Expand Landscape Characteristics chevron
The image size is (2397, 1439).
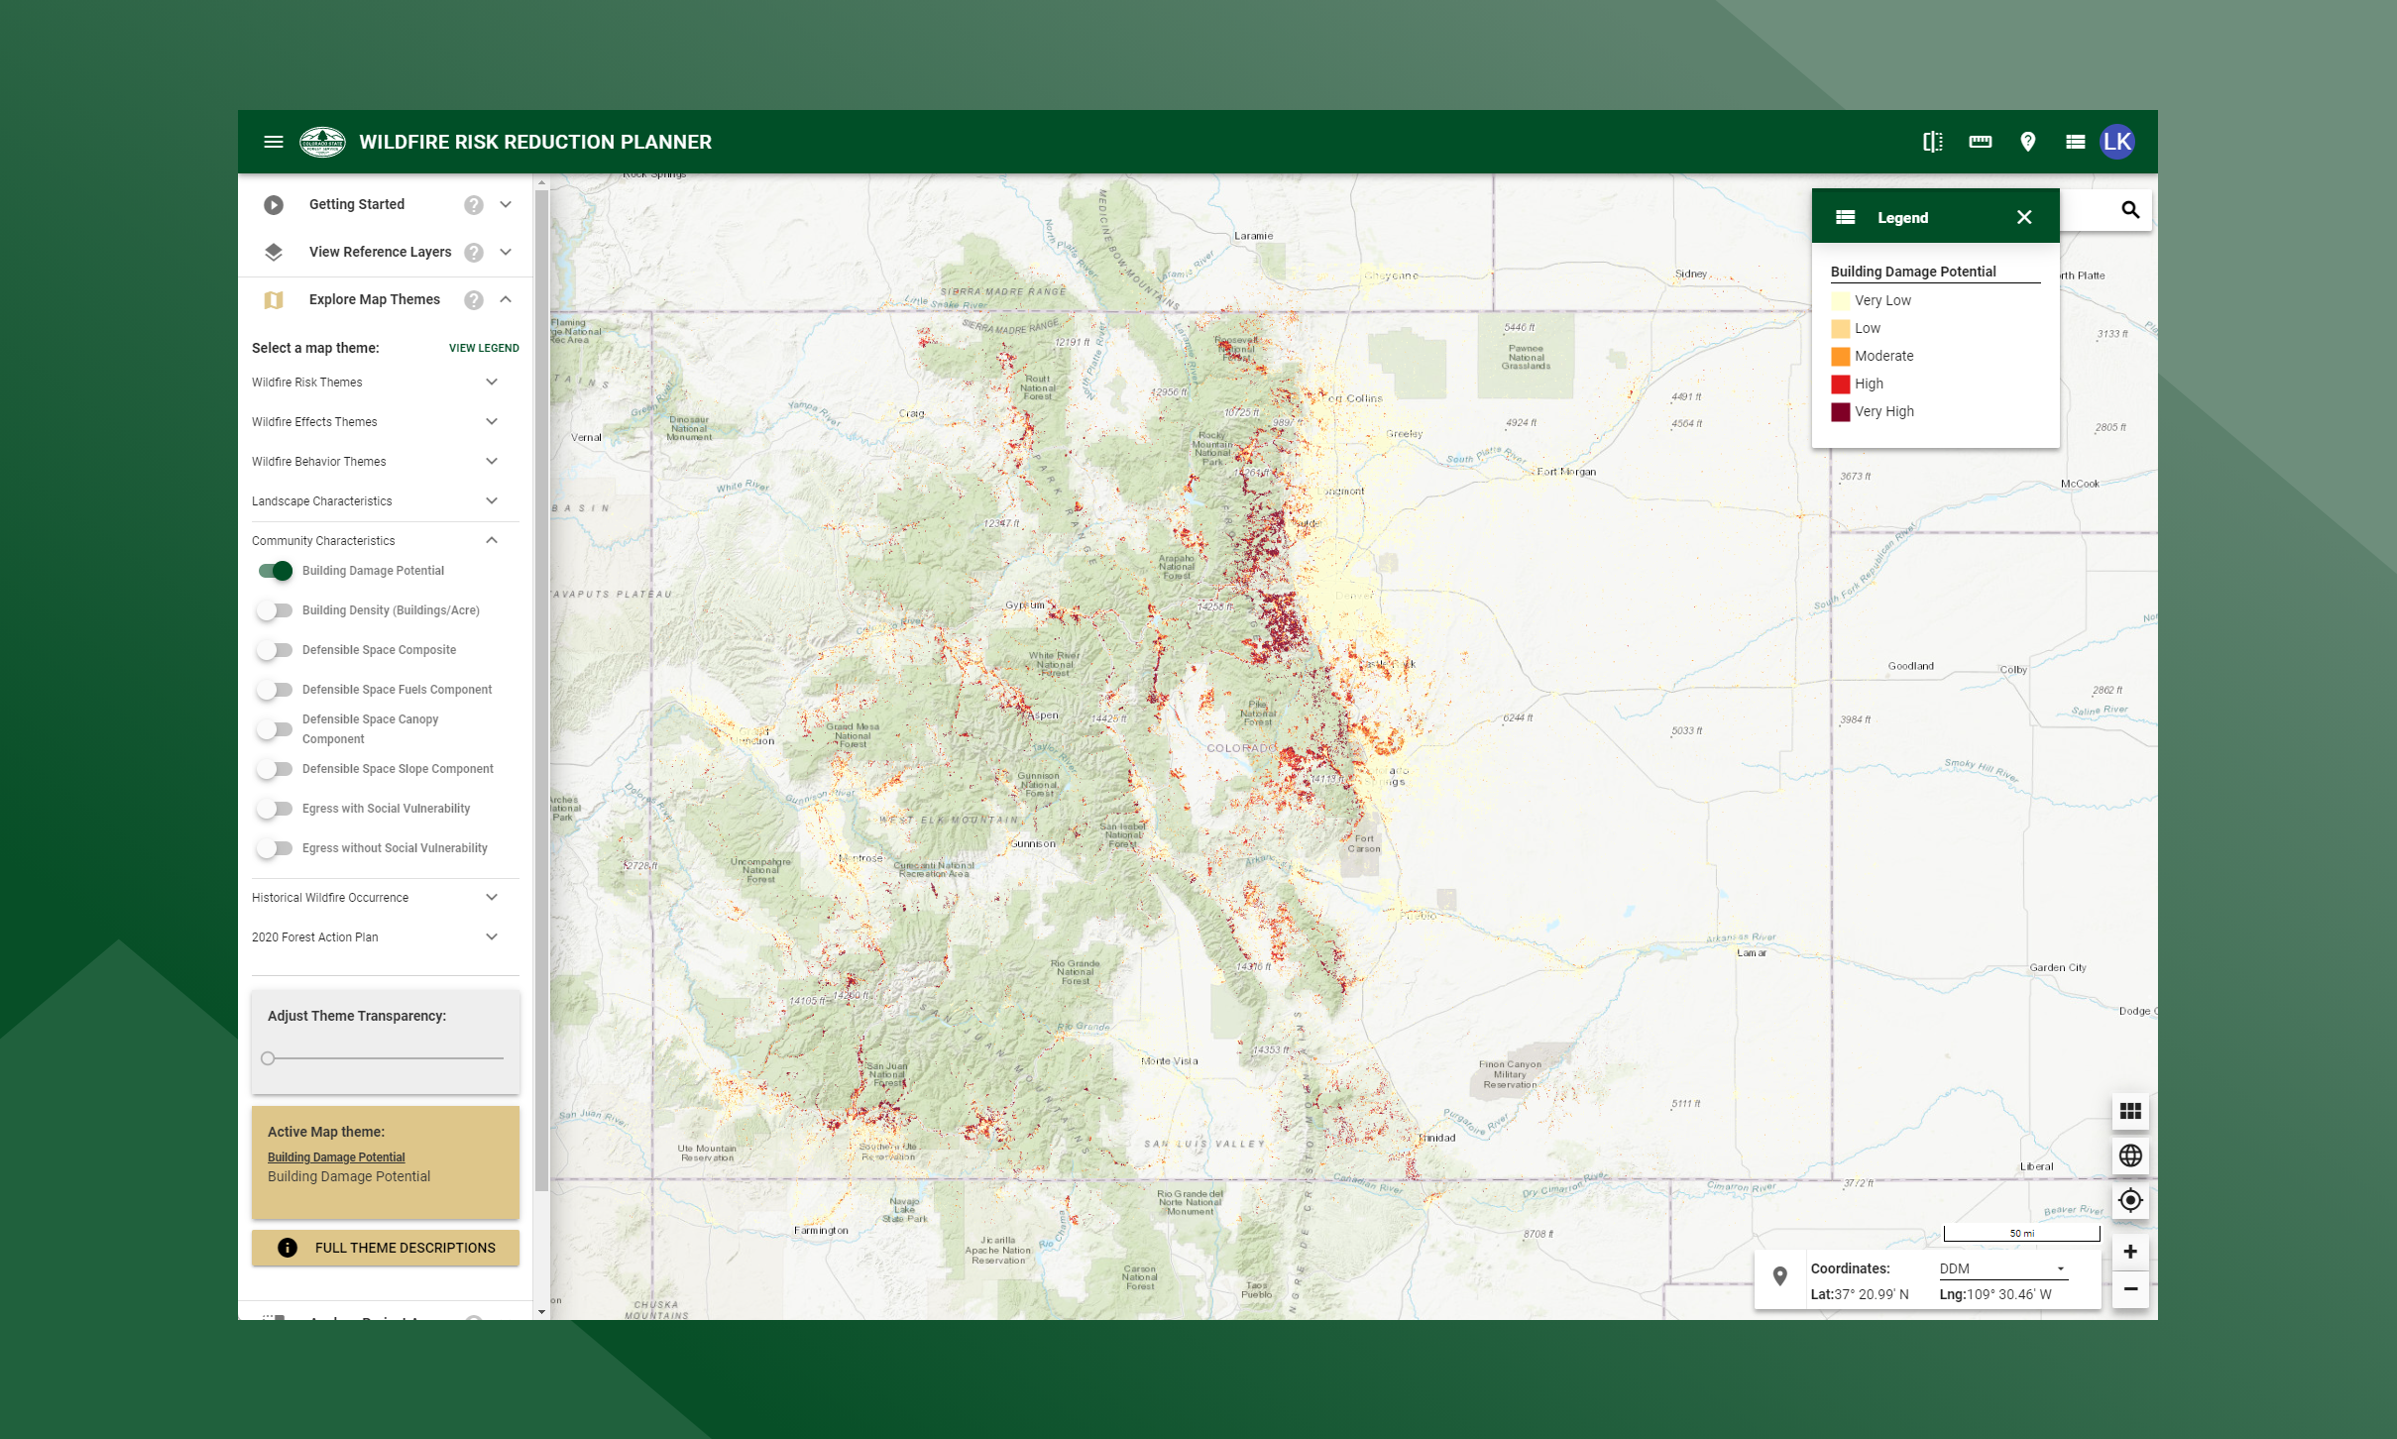(492, 501)
